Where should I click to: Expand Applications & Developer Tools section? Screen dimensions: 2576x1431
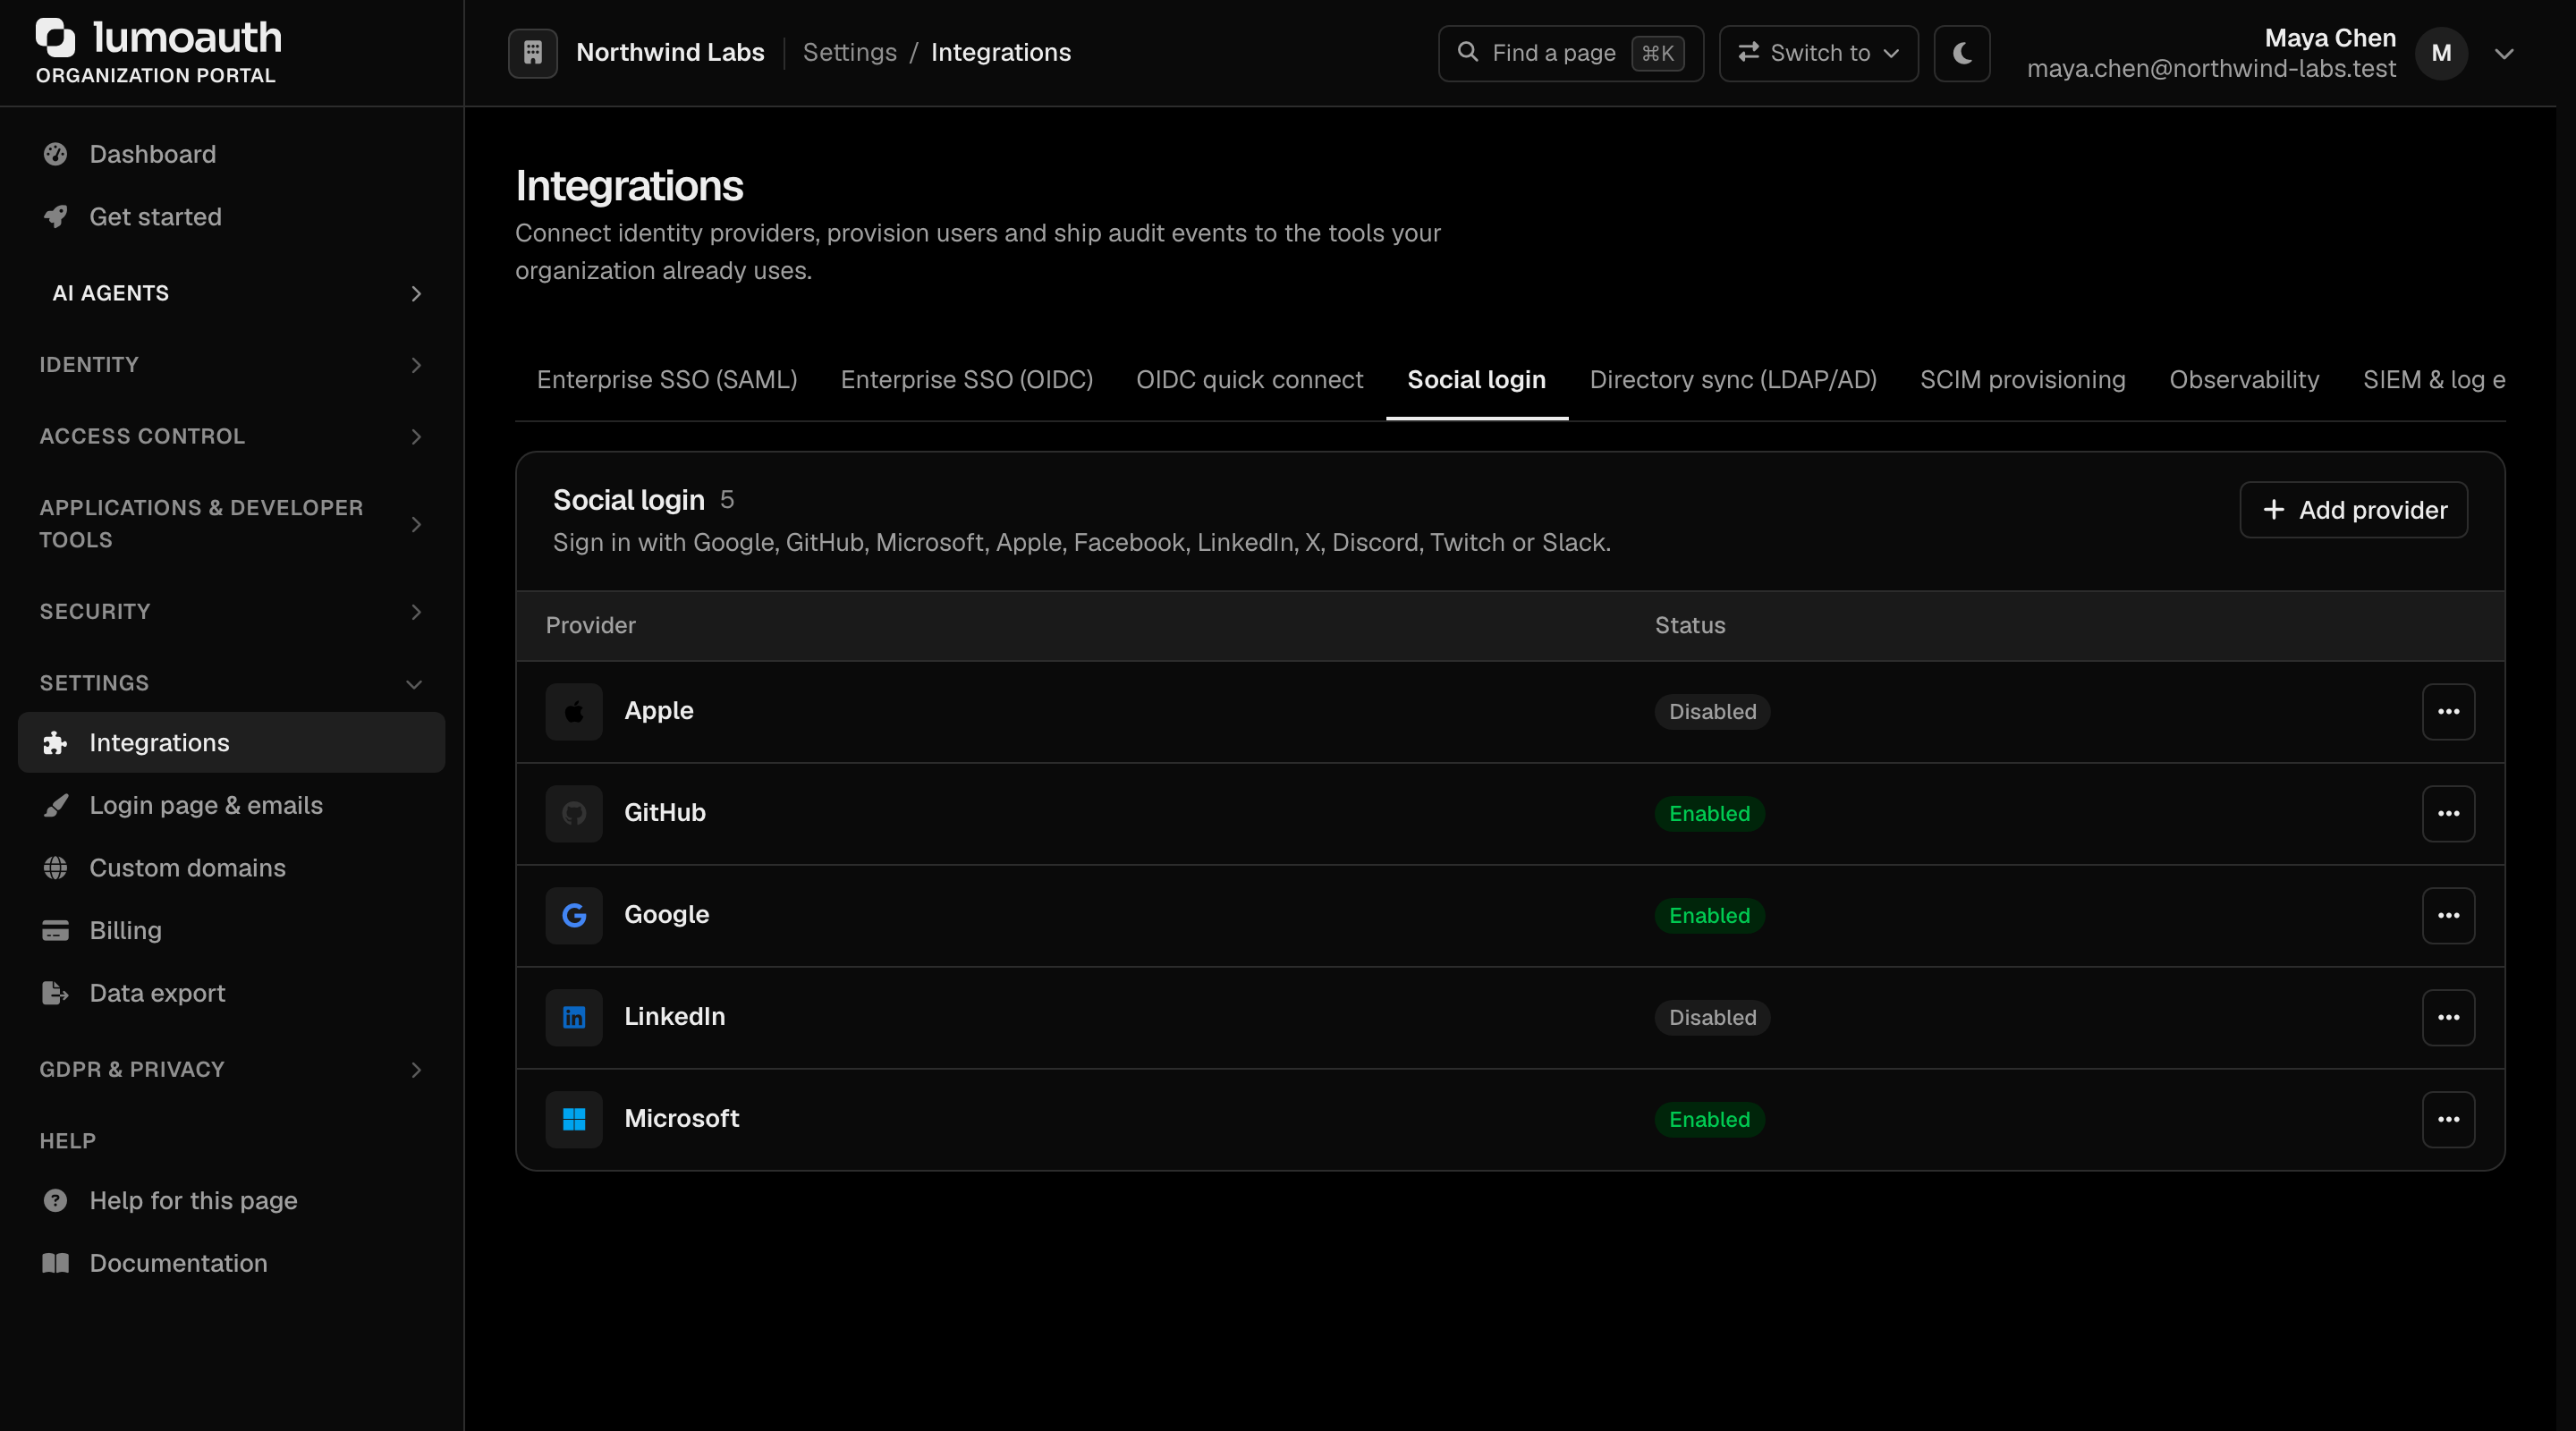point(232,524)
